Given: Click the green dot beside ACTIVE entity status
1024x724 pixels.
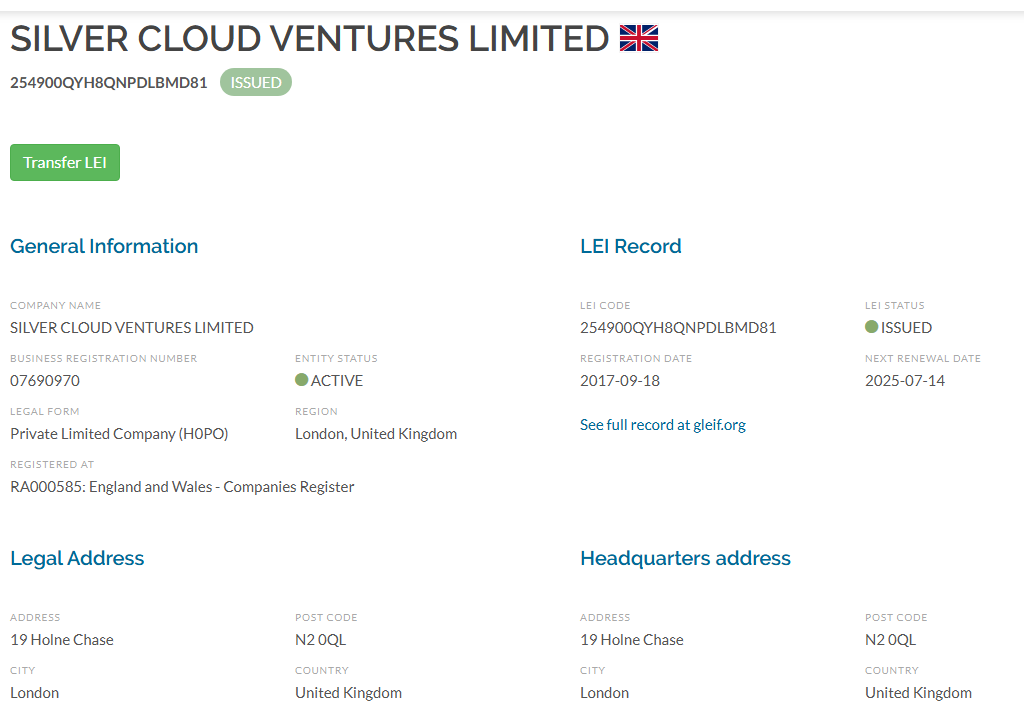Looking at the screenshot, I should (301, 380).
